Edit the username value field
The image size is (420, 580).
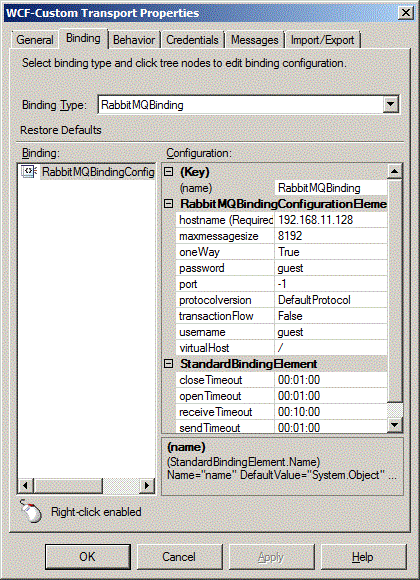click(331, 332)
